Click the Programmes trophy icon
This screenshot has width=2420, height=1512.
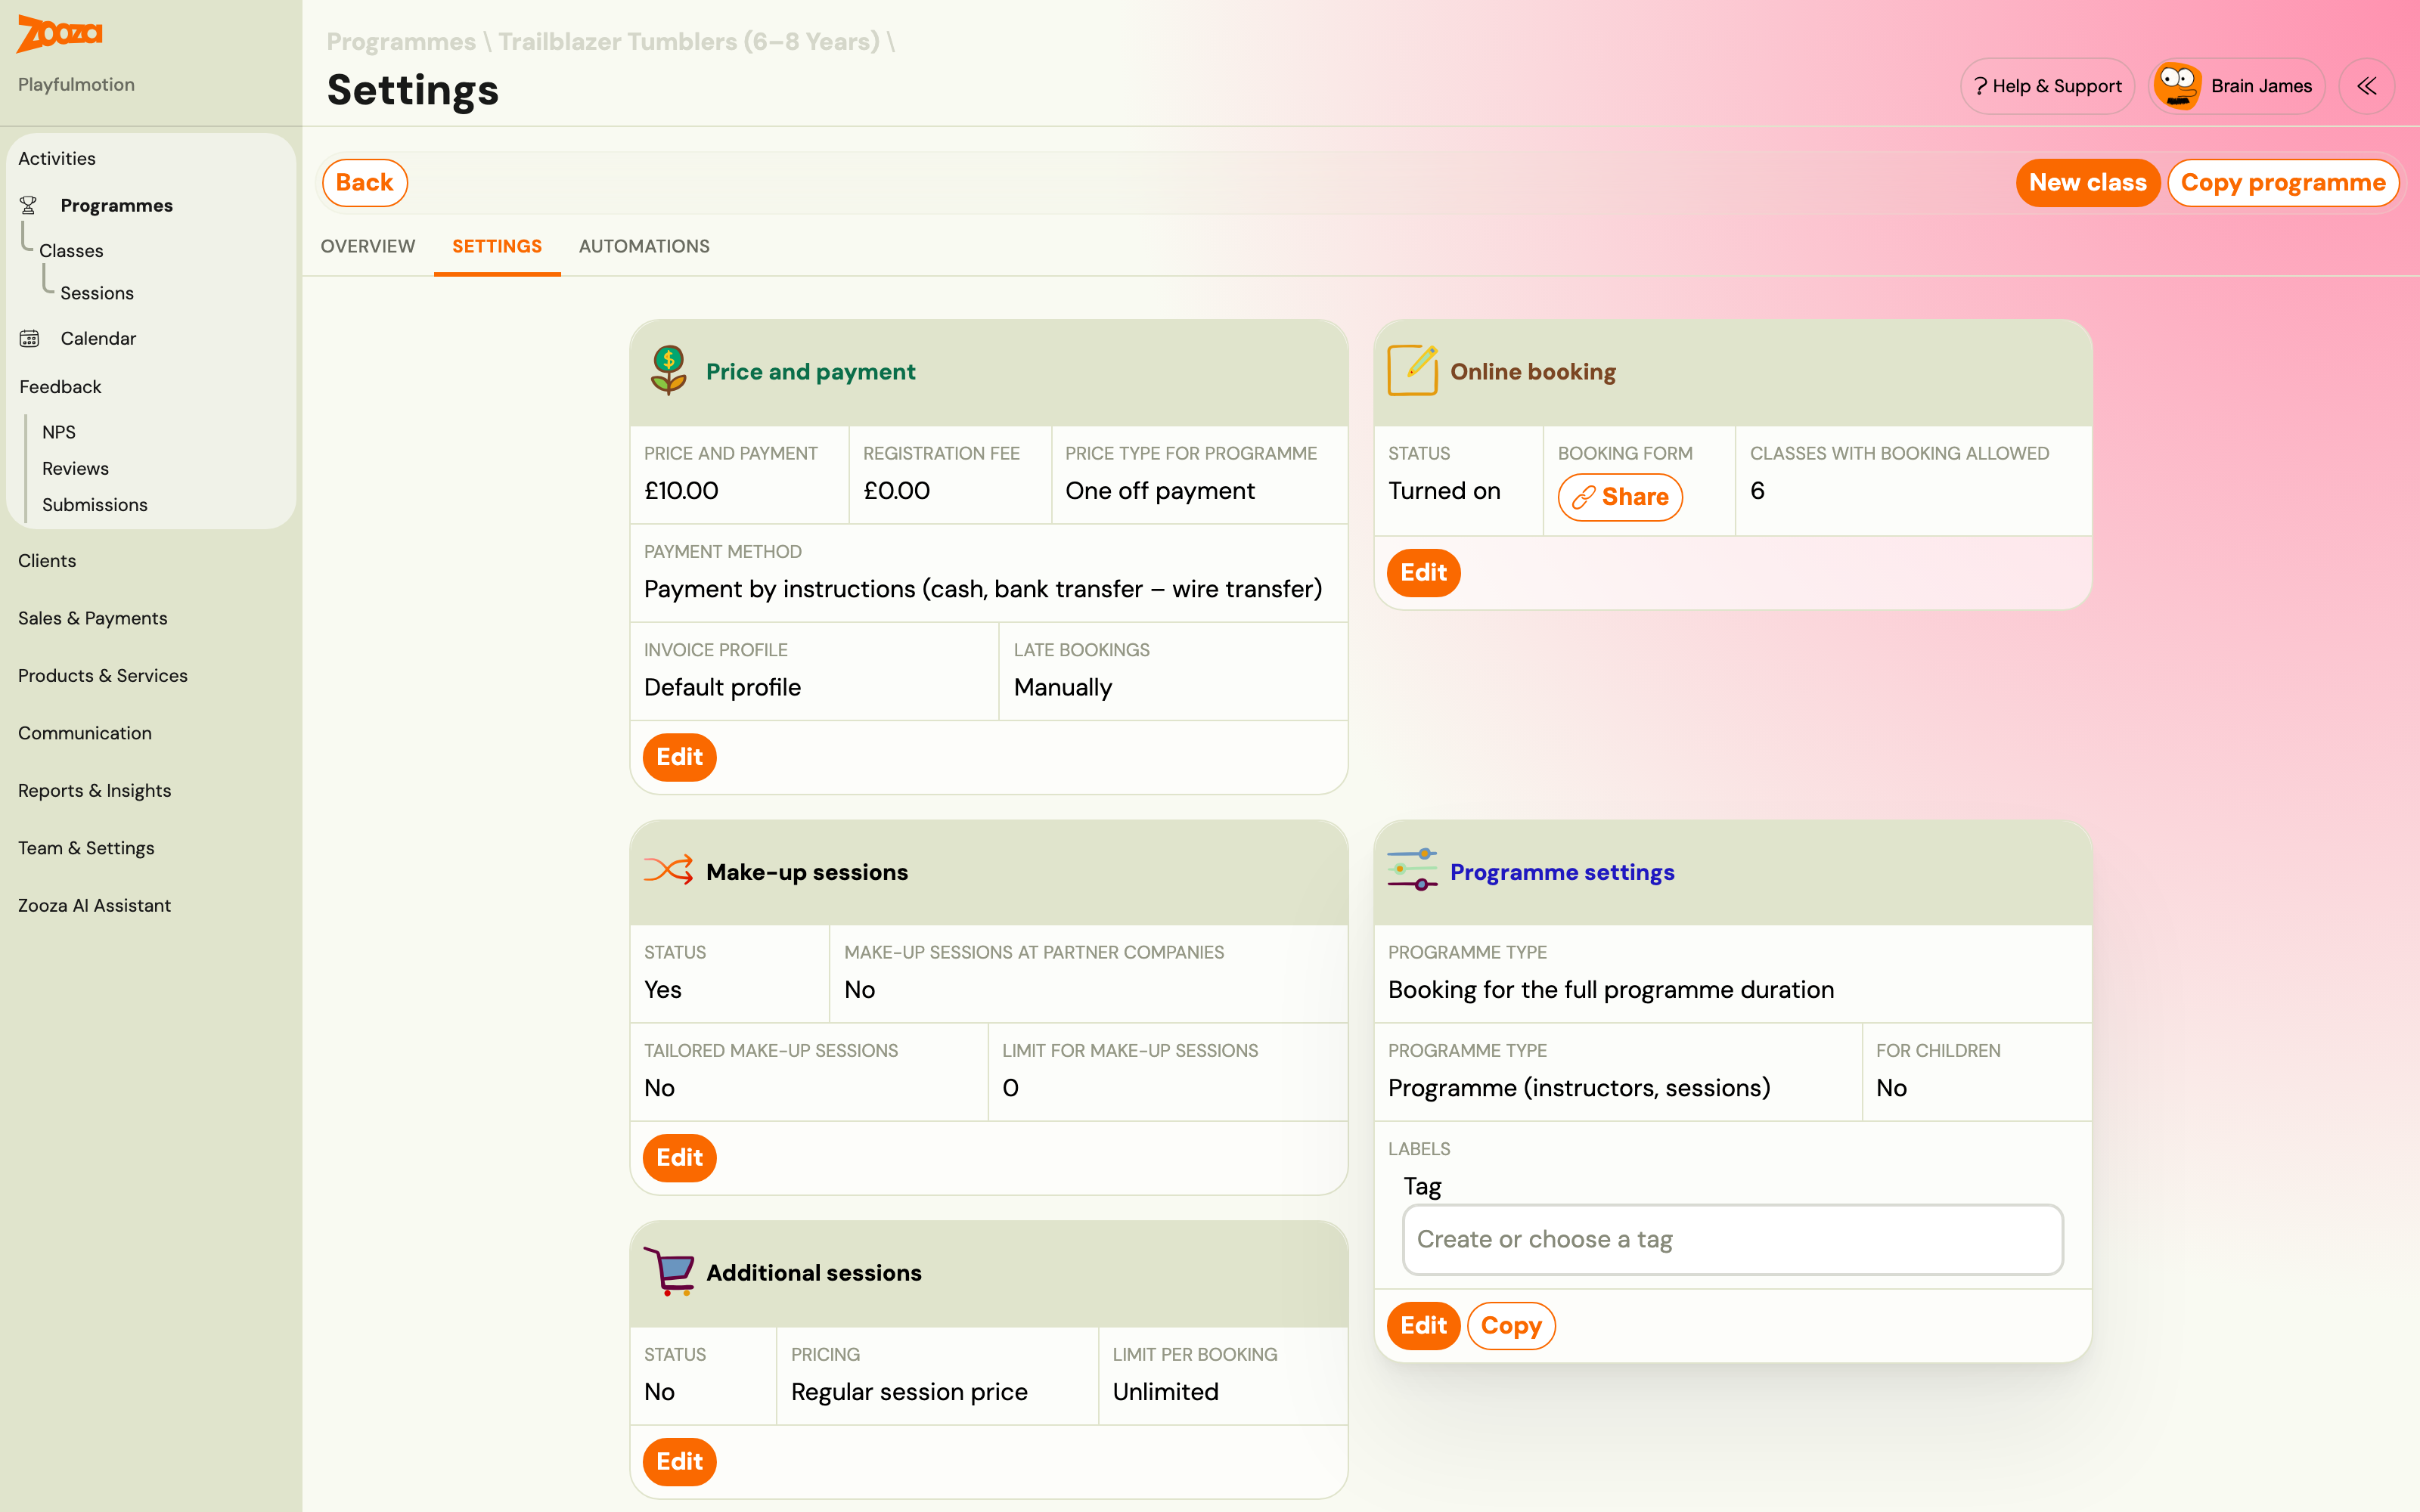[x=28, y=205]
